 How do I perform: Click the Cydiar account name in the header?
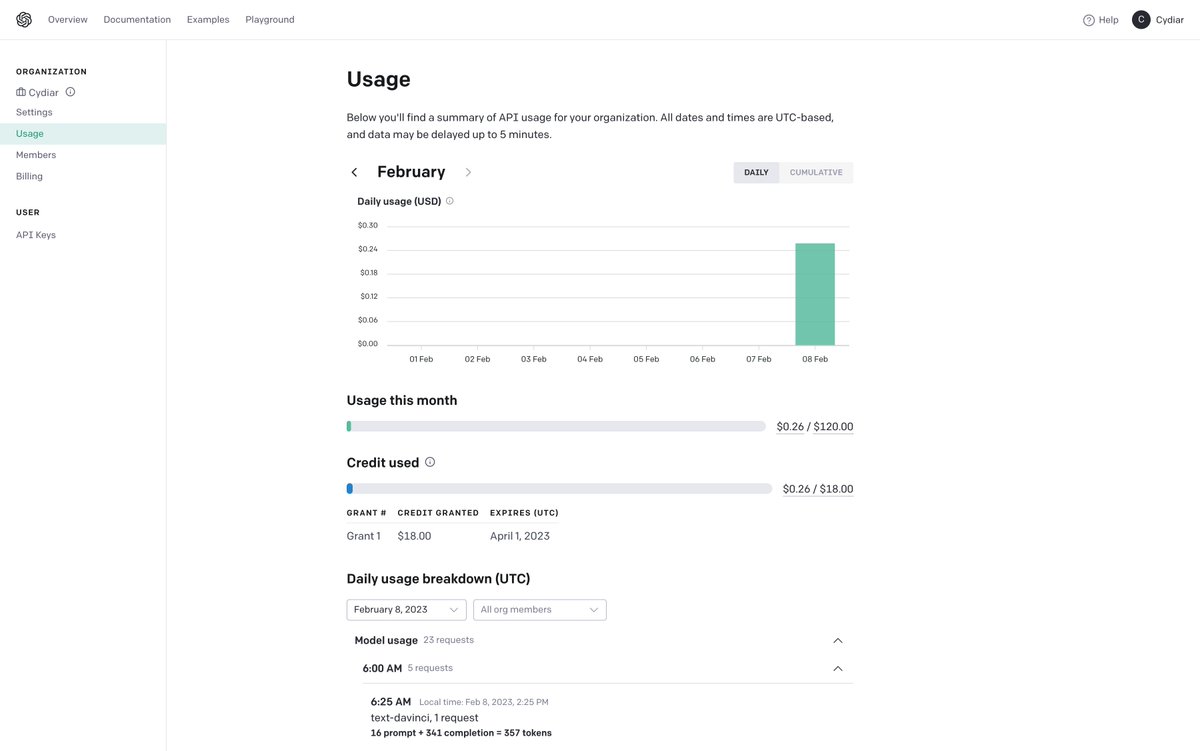coord(1170,20)
